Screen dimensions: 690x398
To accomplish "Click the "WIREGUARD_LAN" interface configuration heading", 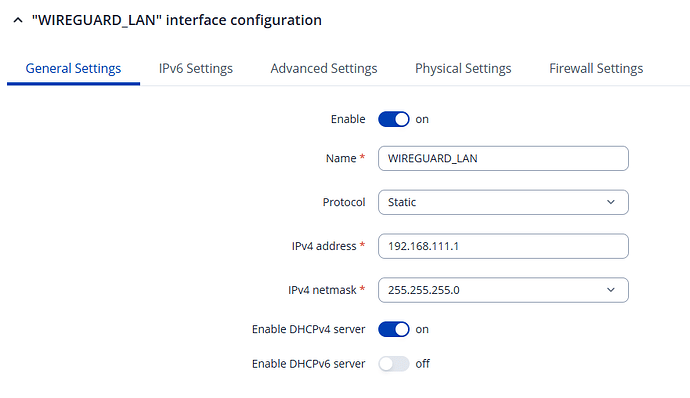I will tap(176, 20).
